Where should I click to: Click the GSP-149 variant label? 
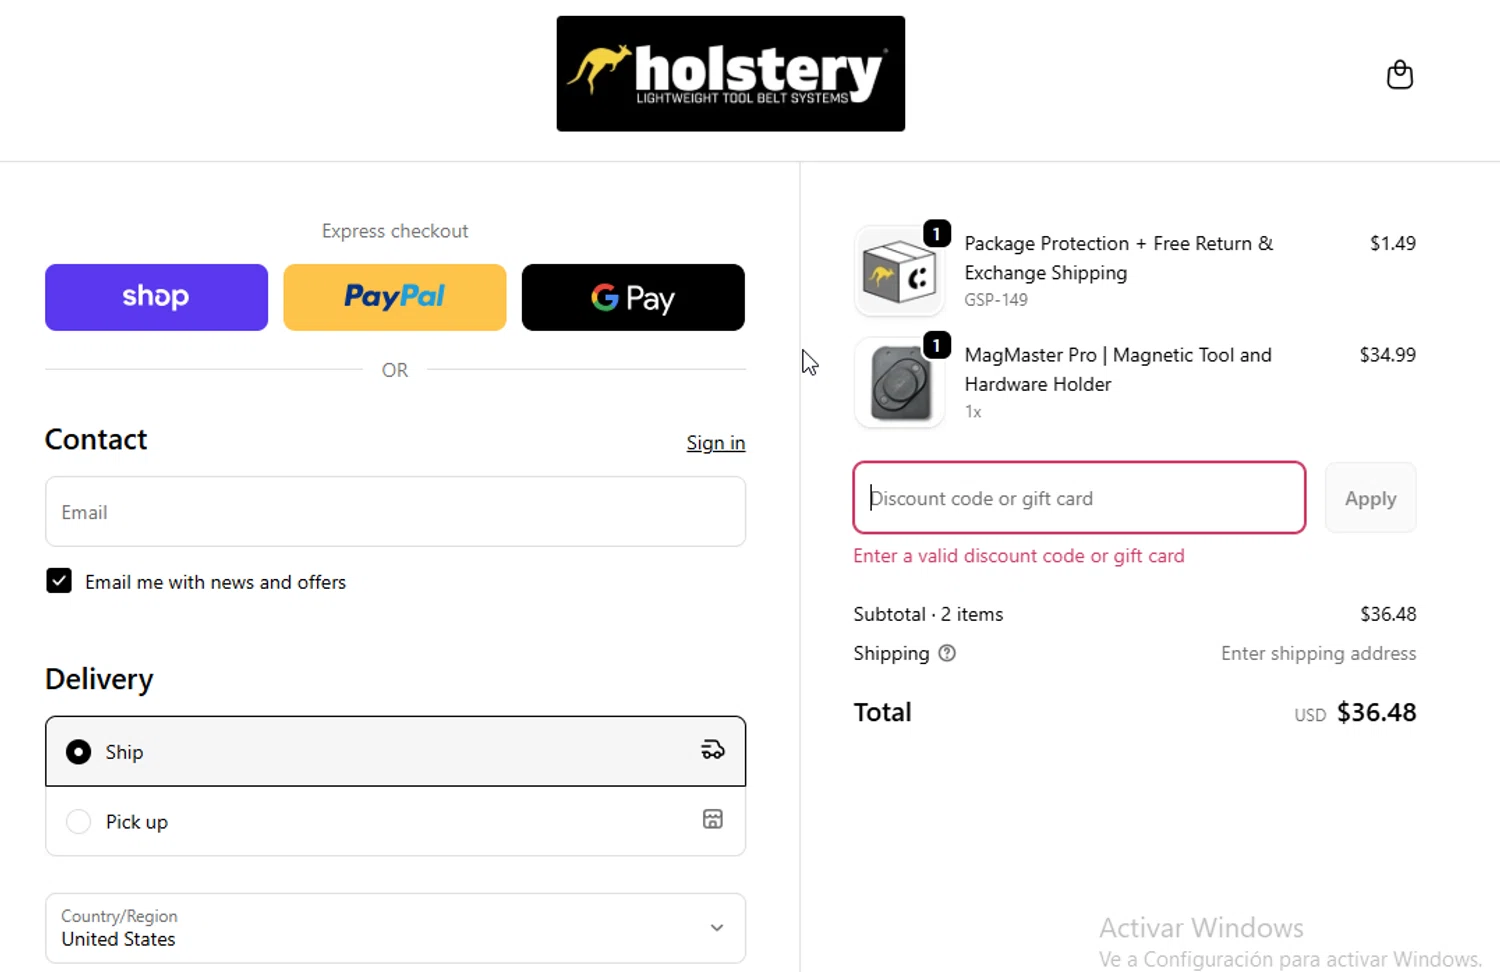coord(995,300)
